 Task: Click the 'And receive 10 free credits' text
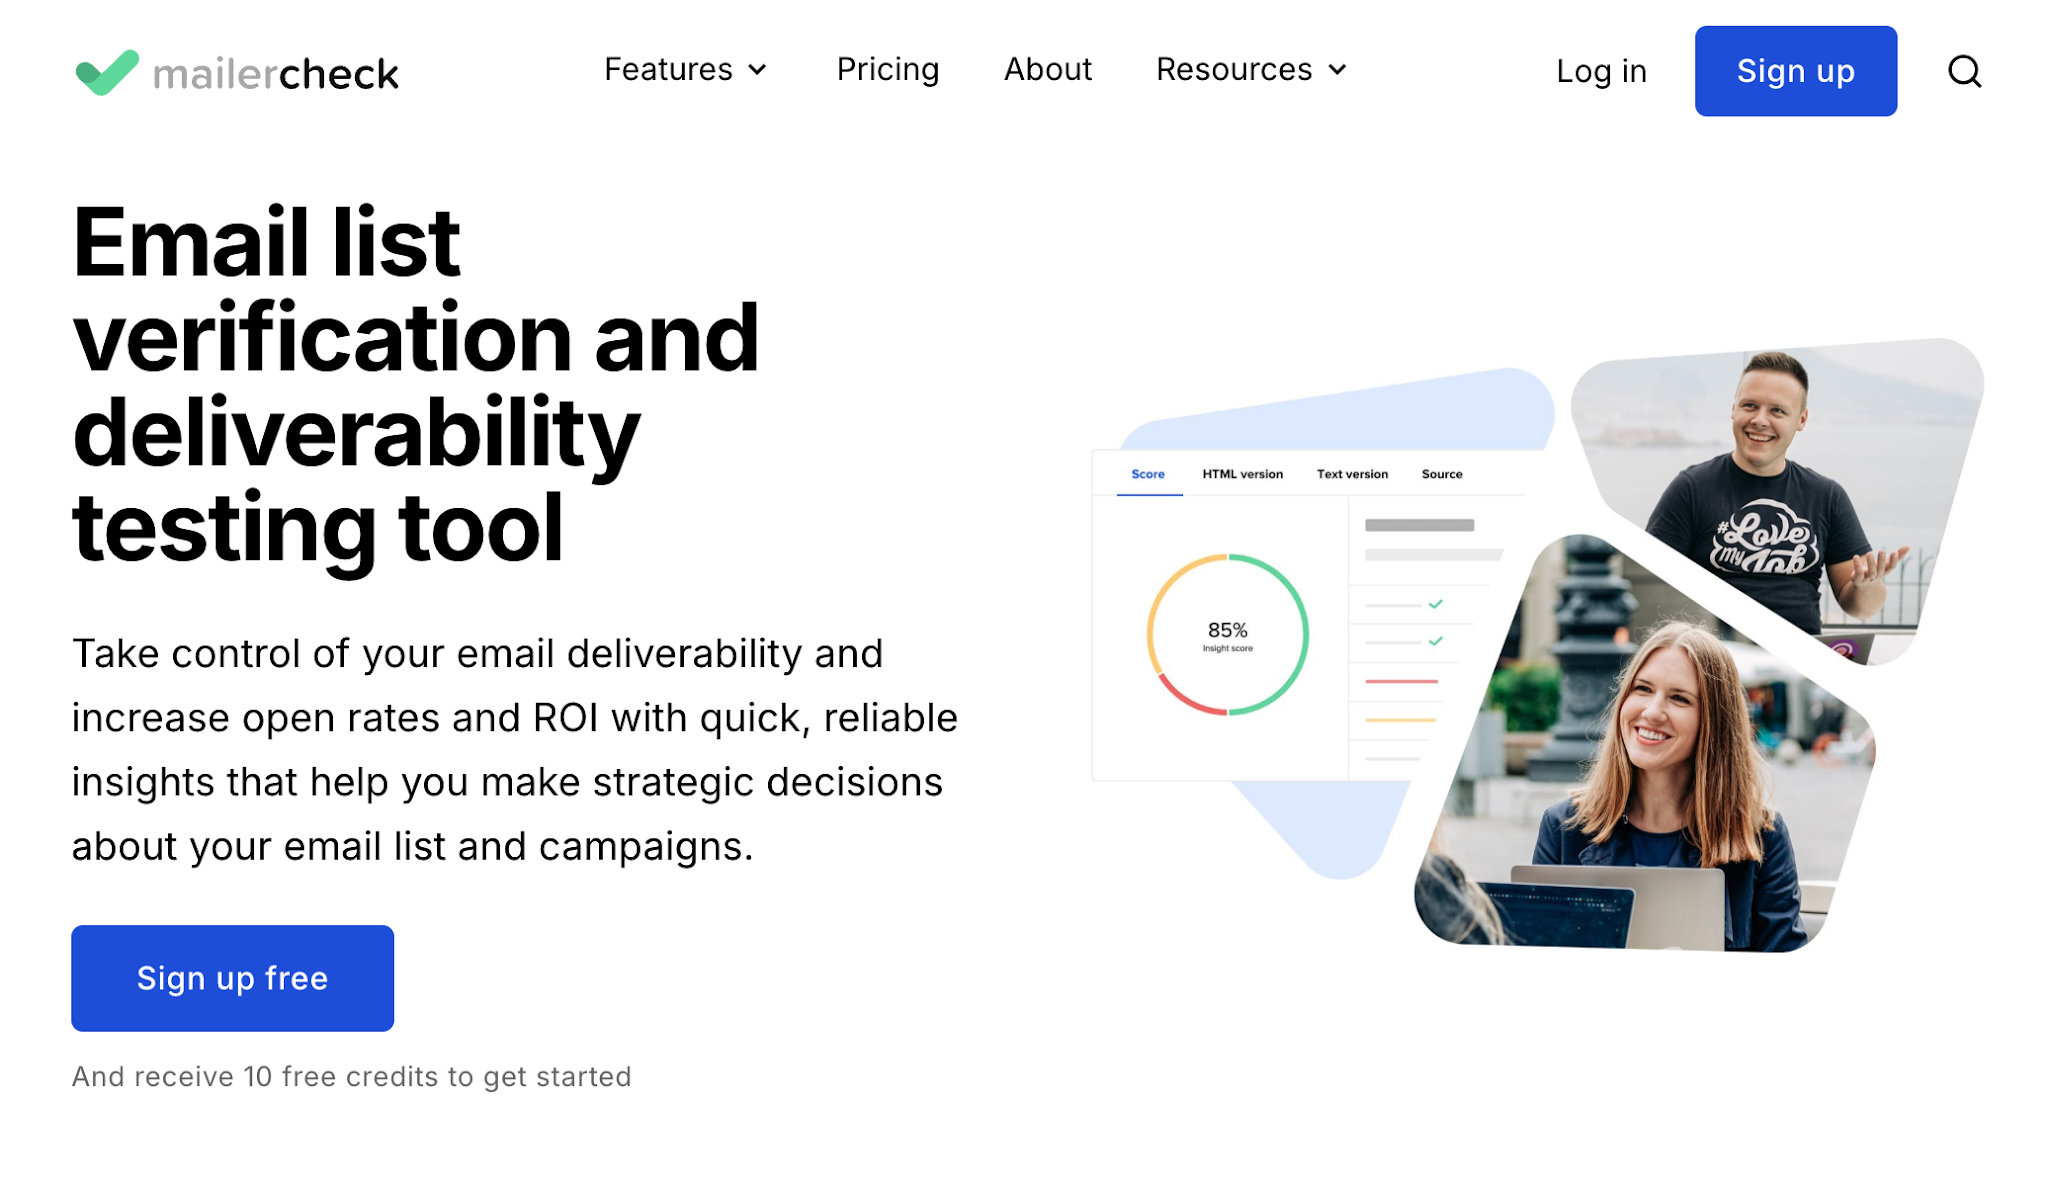click(x=351, y=1076)
